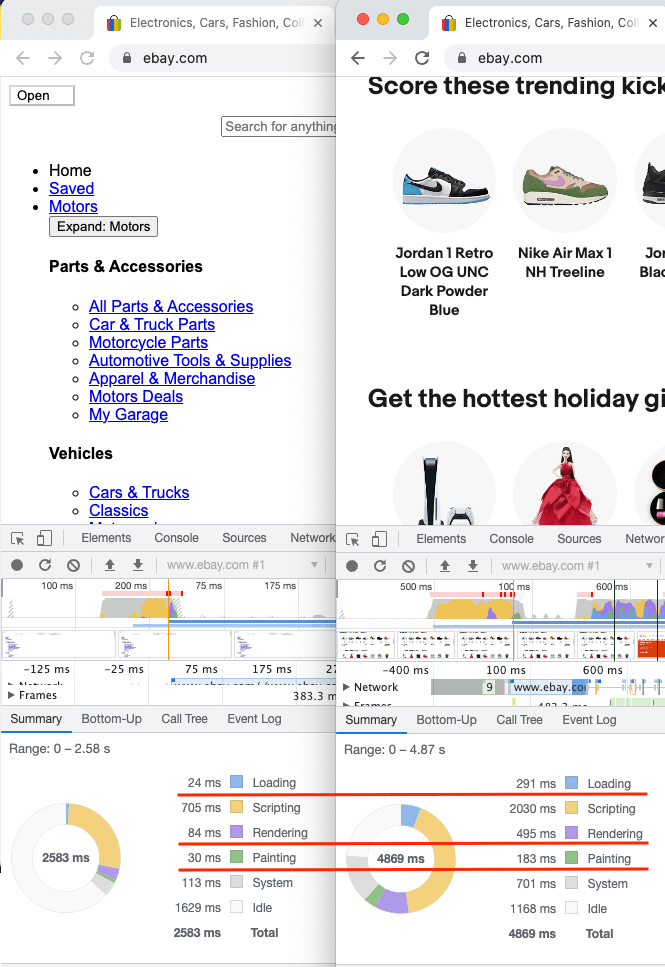
Task: Click forward arrow in right browser window
Action: pyautogui.click(x=390, y=58)
